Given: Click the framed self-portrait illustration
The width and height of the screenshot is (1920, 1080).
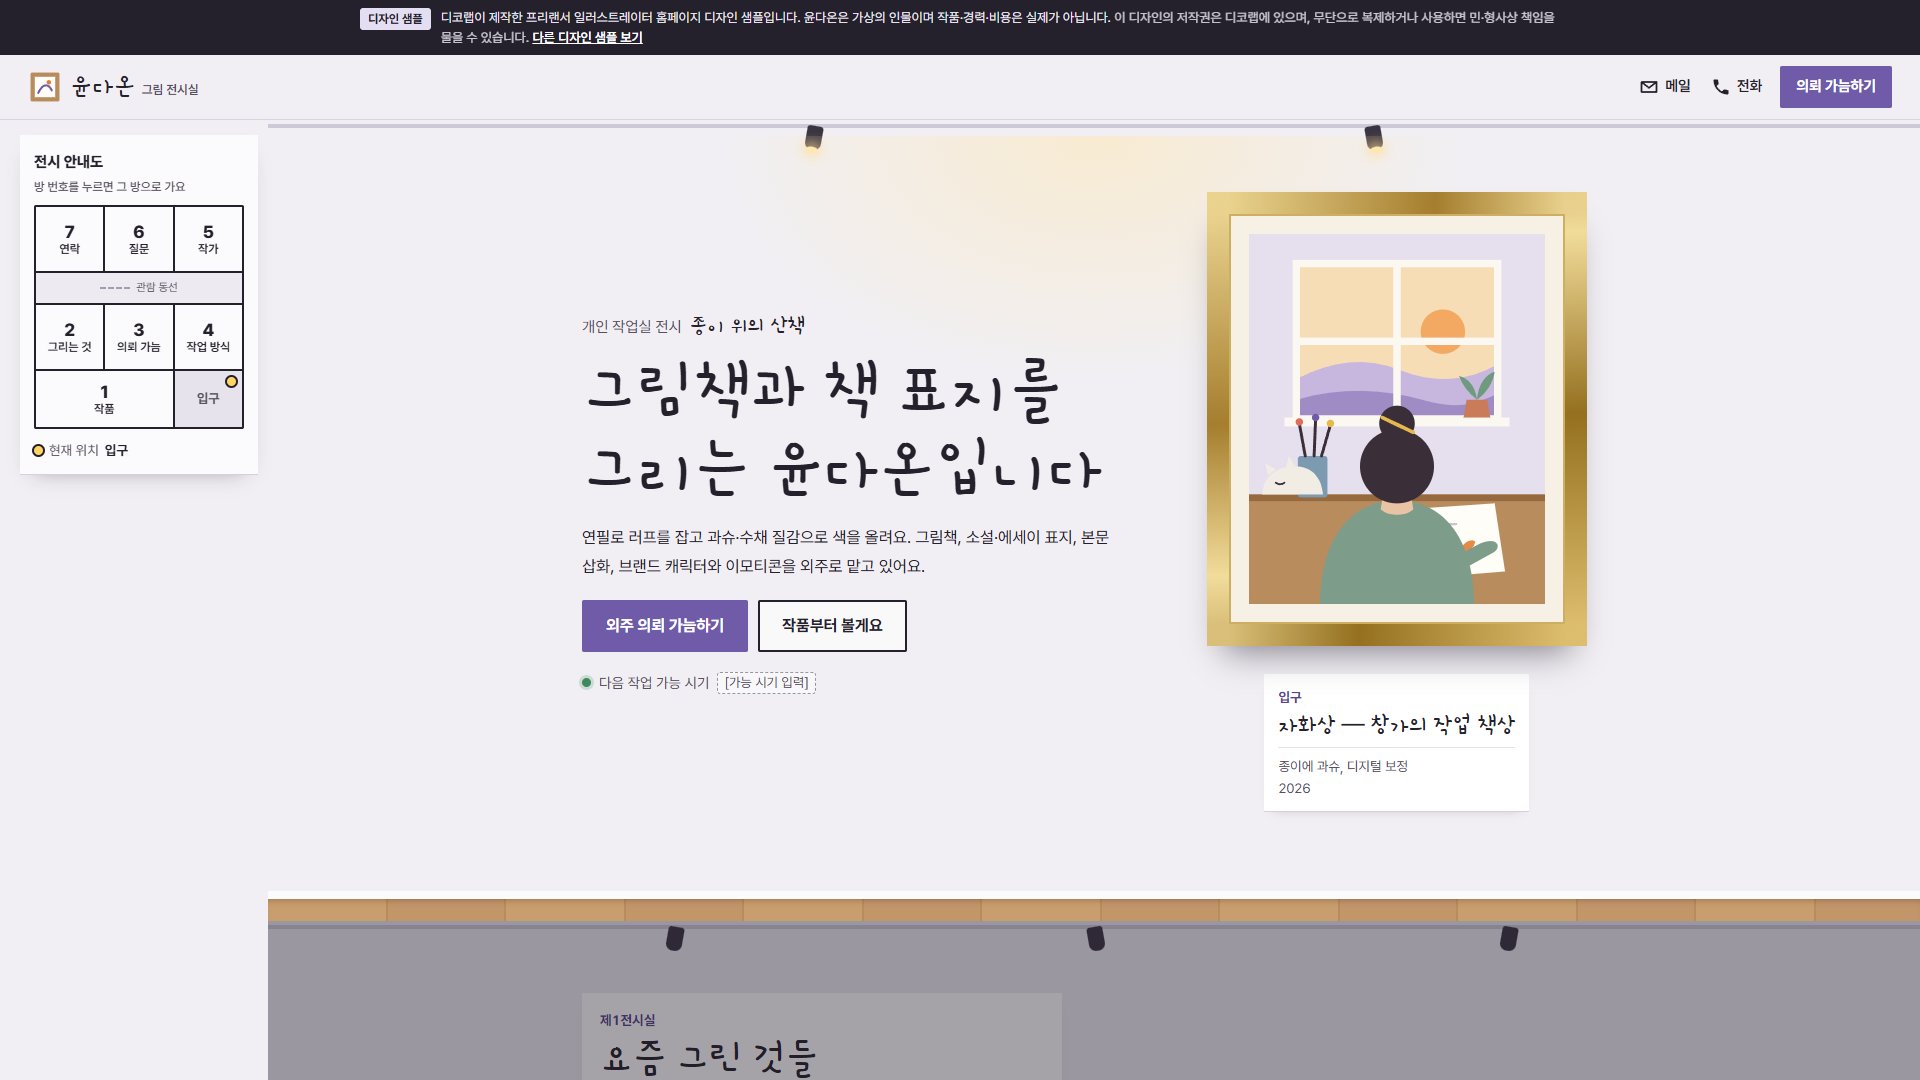Looking at the screenshot, I should [1397, 419].
